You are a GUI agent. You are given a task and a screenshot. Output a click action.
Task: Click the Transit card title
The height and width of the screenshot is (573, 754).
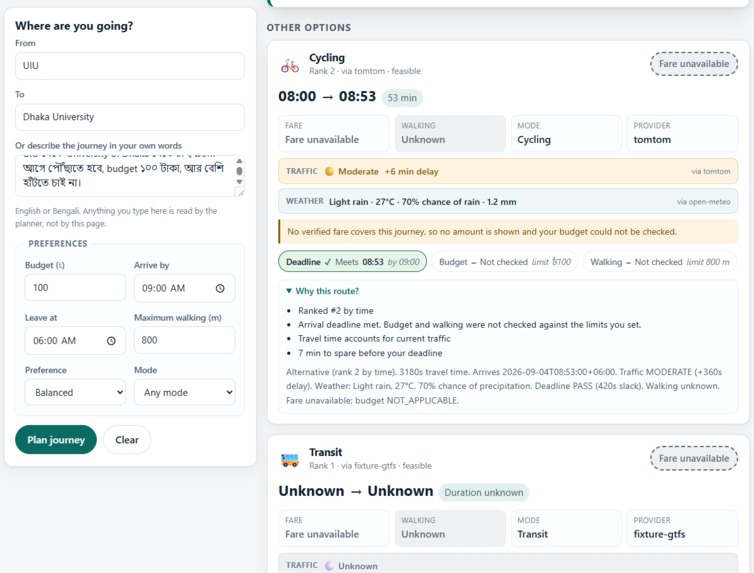[326, 452]
